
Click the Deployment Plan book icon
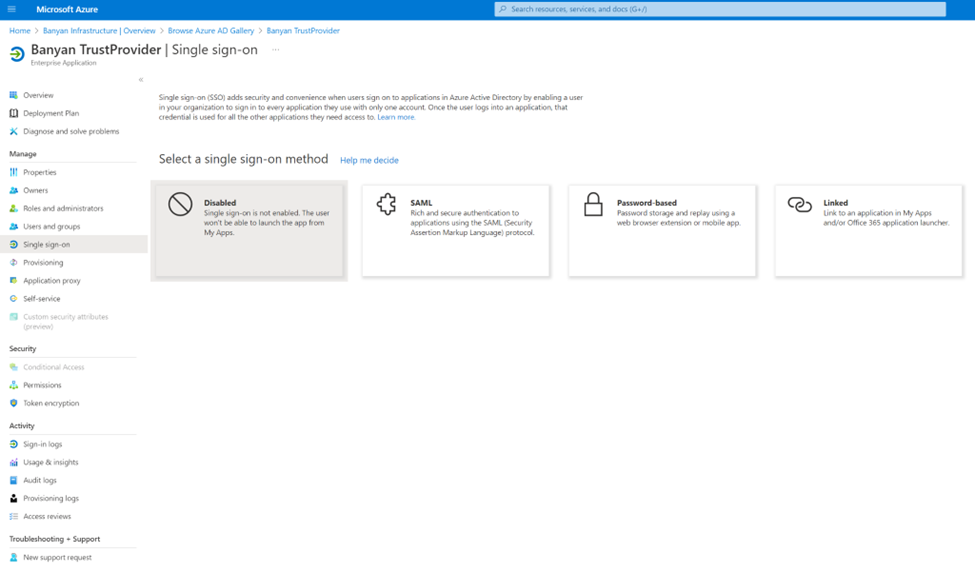click(x=14, y=113)
